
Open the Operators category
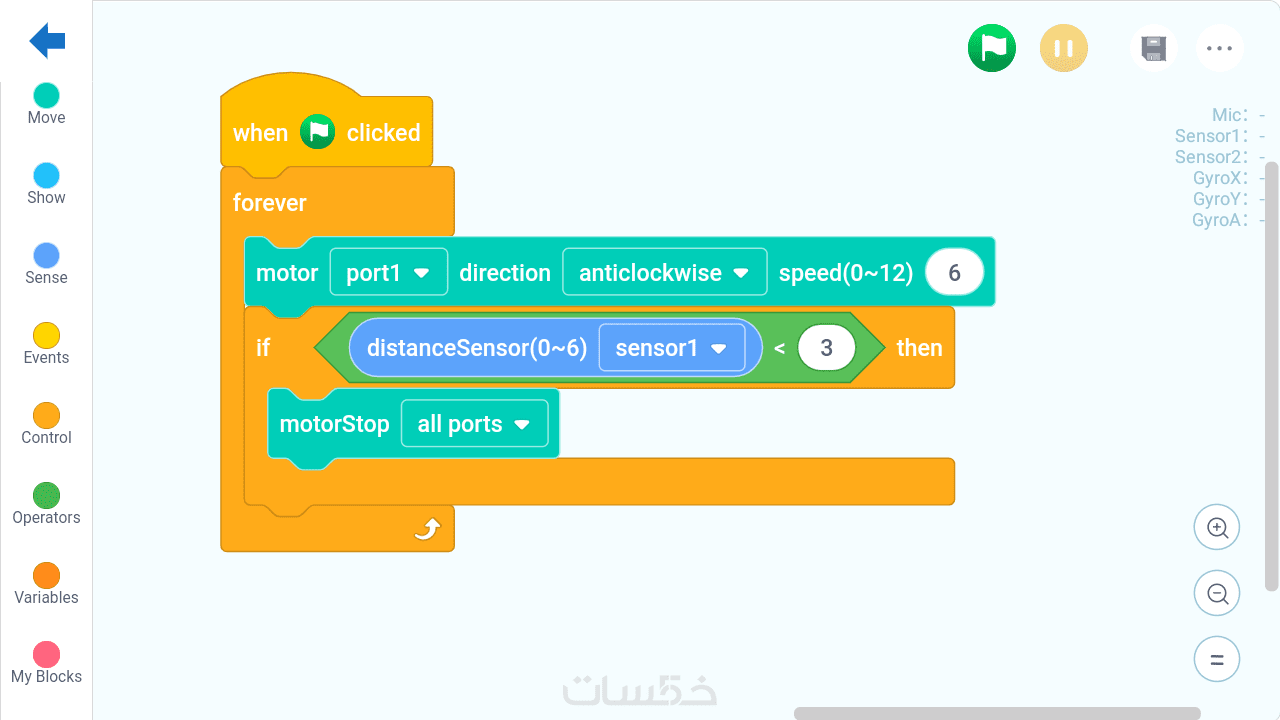tap(46, 504)
